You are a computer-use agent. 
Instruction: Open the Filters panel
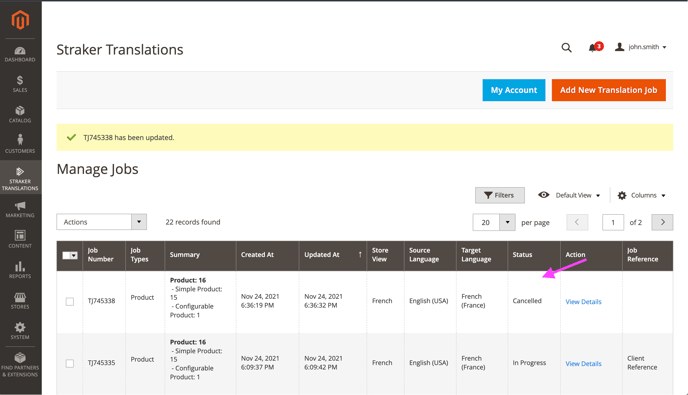coord(500,195)
